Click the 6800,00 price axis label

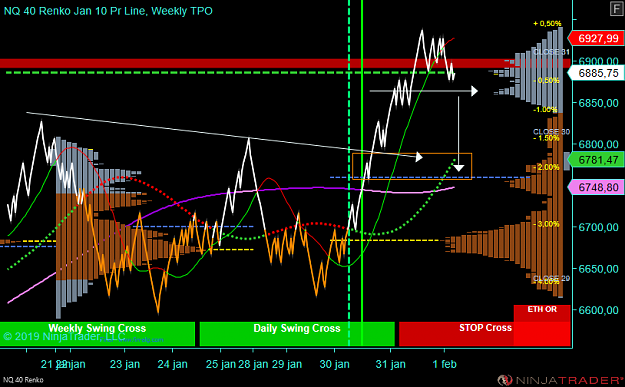click(x=598, y=144)
